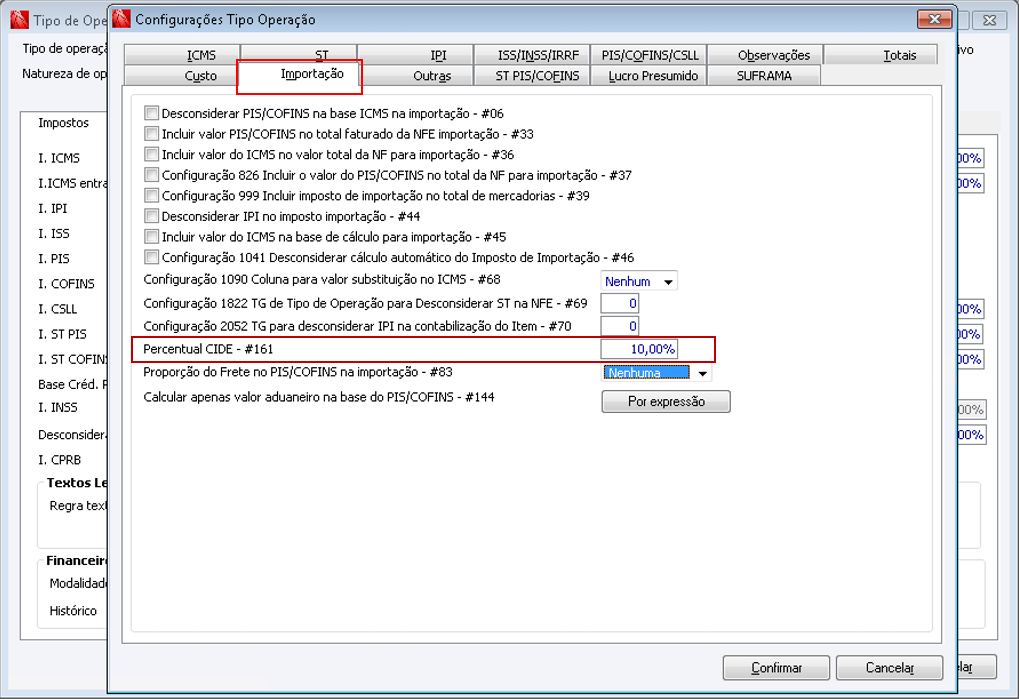Click I. COFINS label in background window
The height and width of the screenshot is (699, 1019).
tap(66, 284)
